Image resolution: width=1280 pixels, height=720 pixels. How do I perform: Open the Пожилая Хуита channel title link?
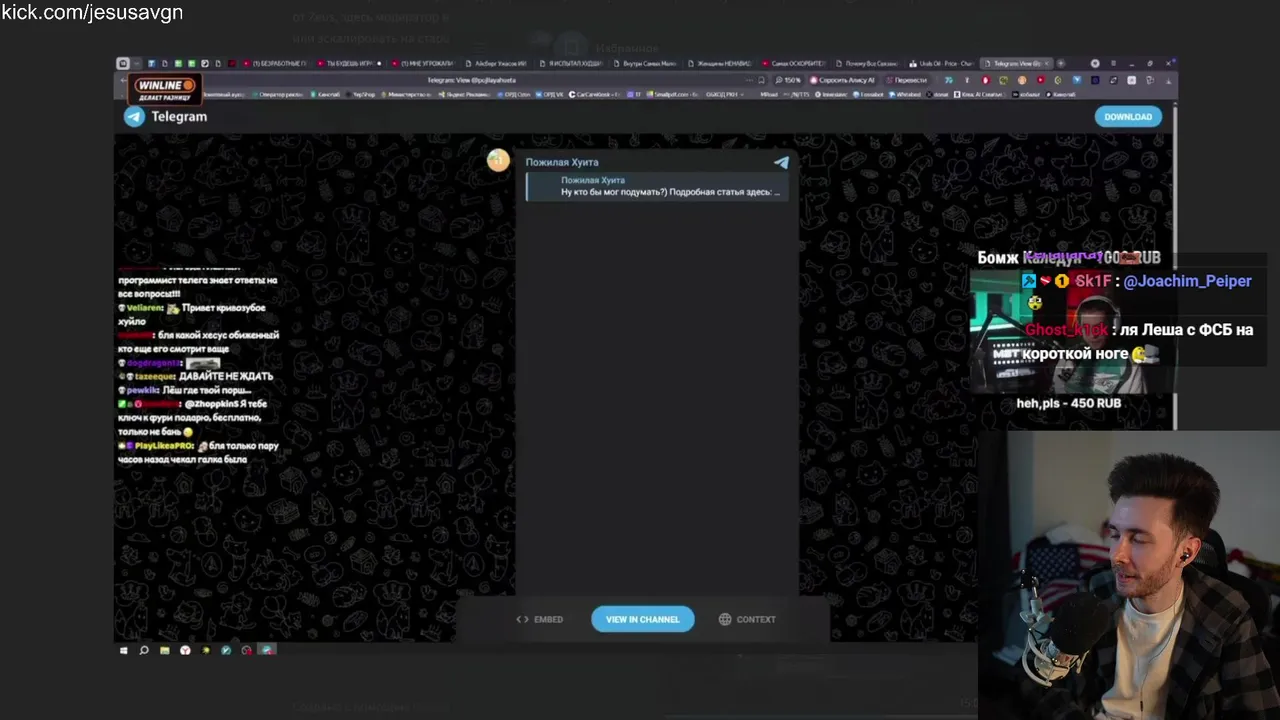point(562,162)
